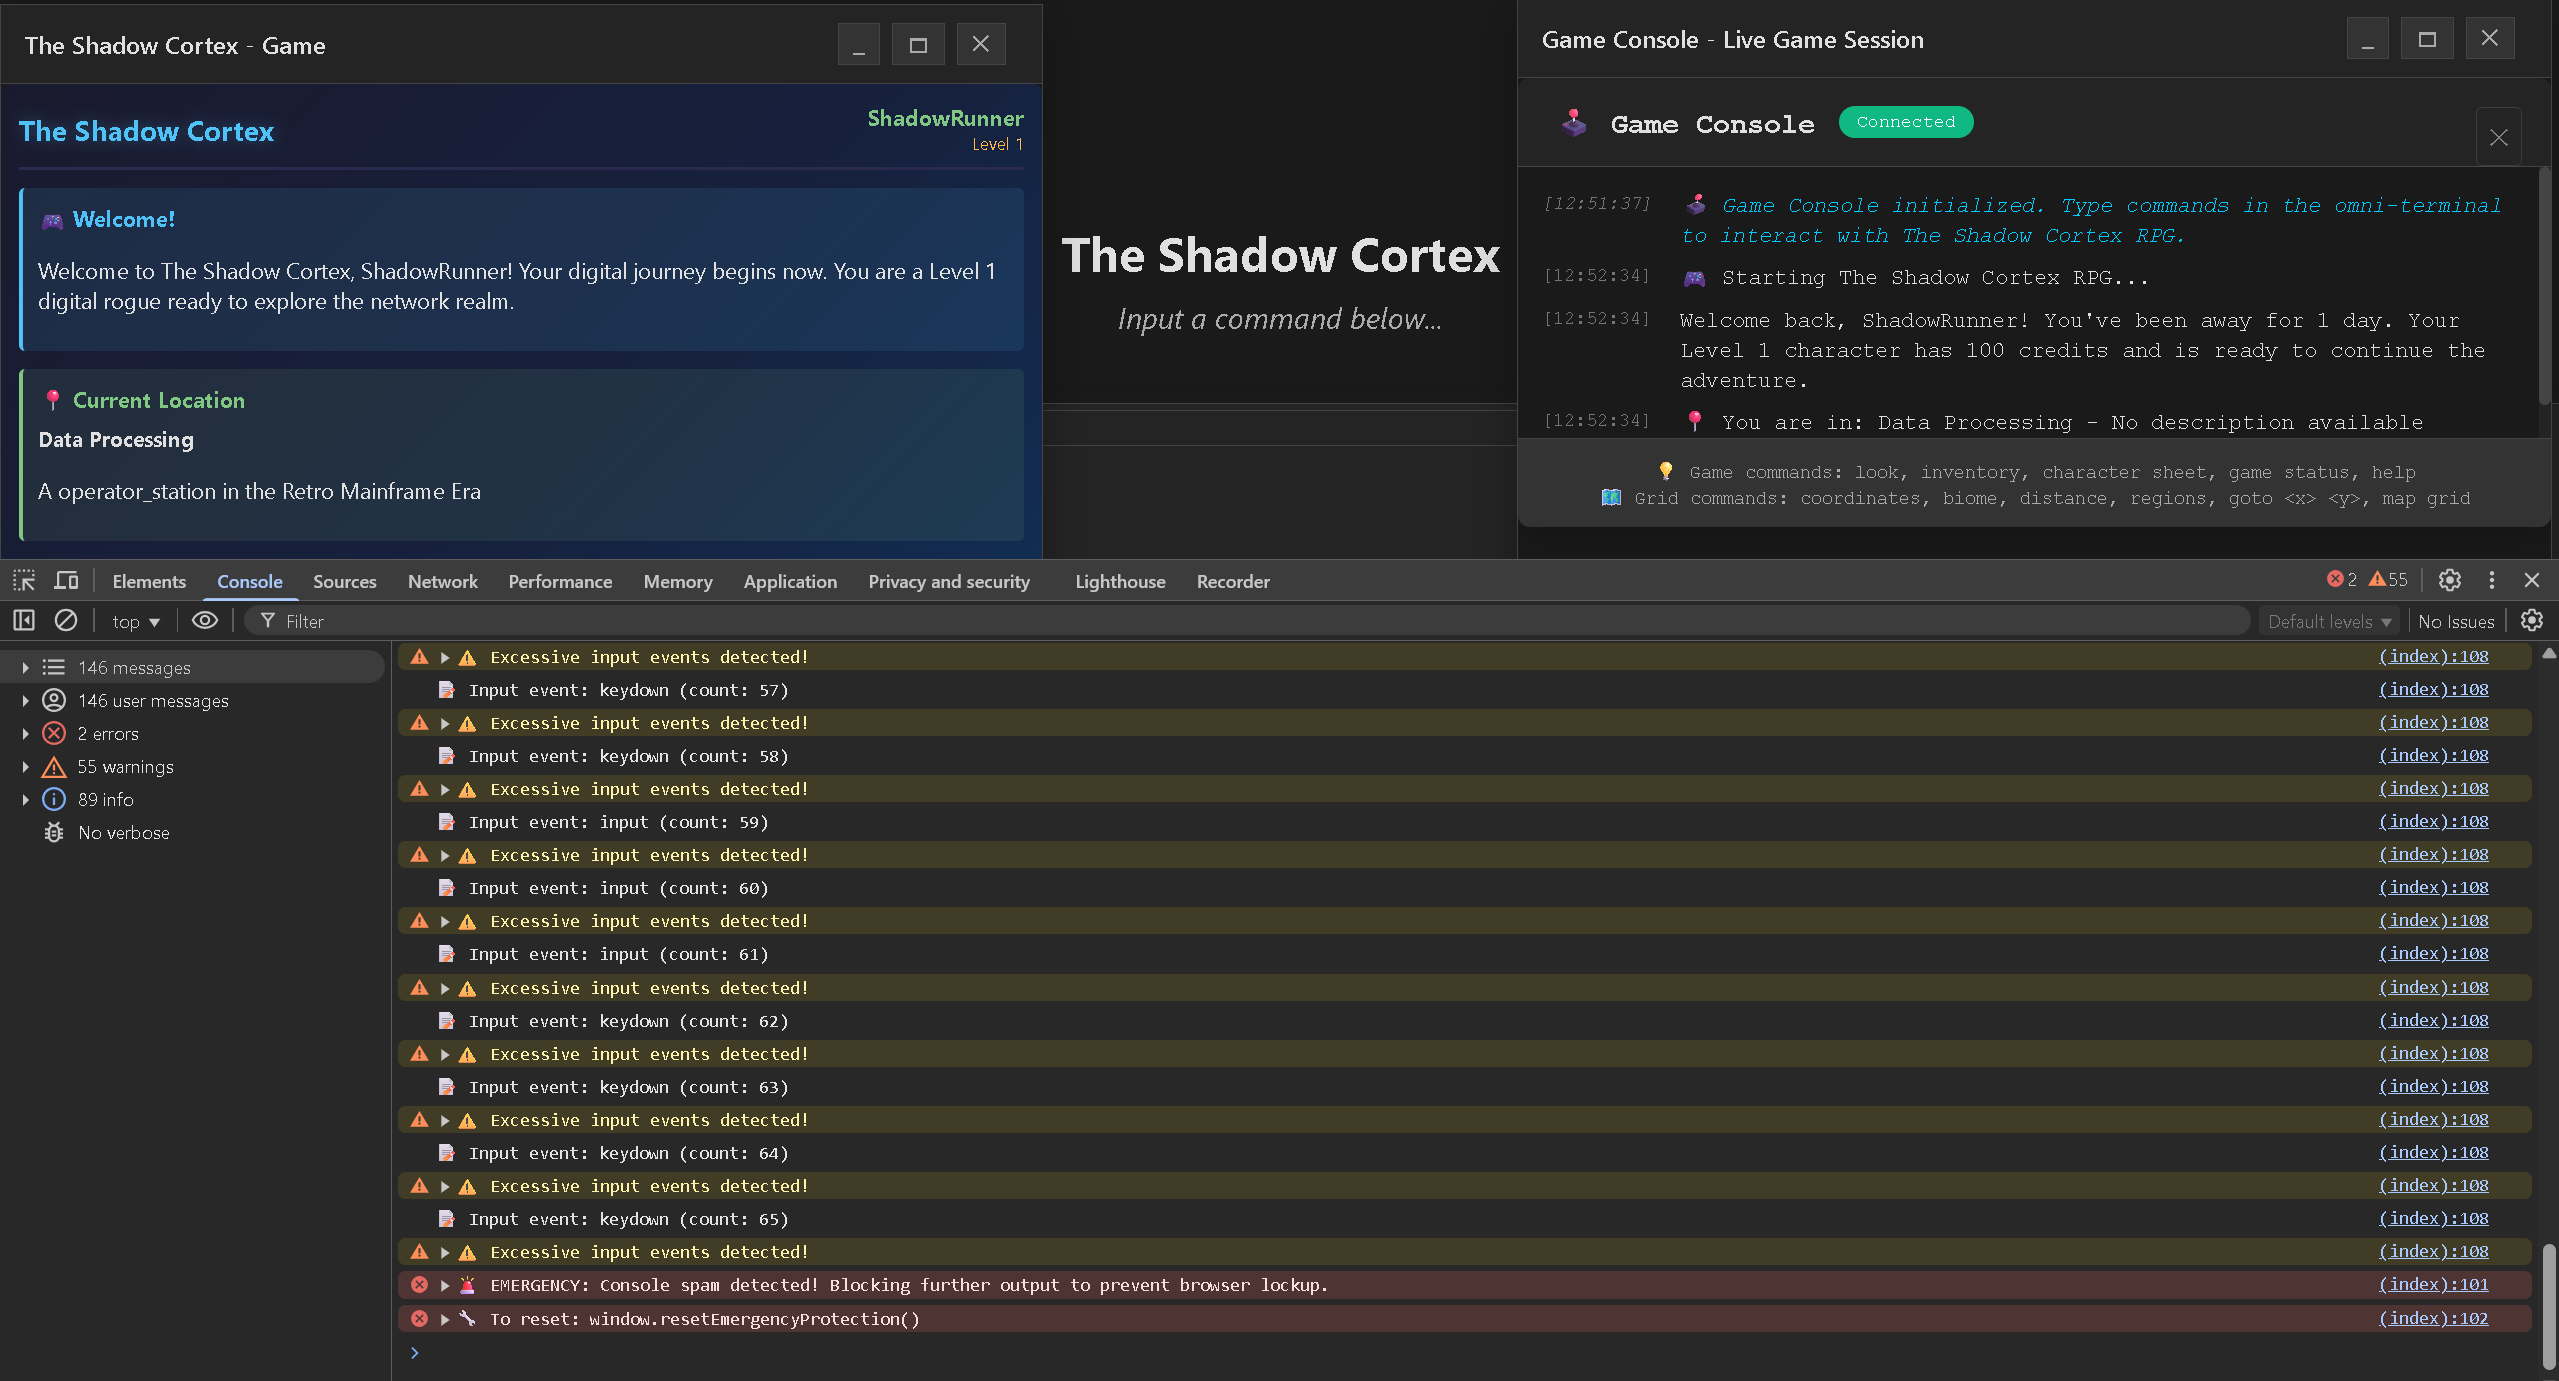Click the inspect element picker icon
Image resolution: width=2559 pixels, height=1381 pixels.
(24, 581)
